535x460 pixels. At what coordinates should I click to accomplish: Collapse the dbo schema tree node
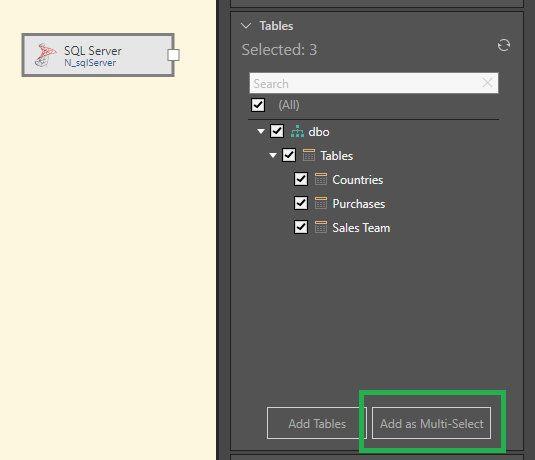point(261,131)
